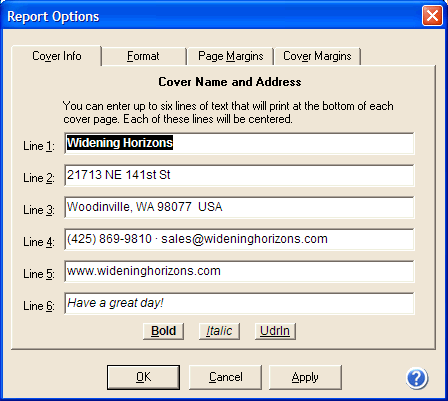Click the Cover Name and Address heading
Viewport: 448px width, 401px height.
pos(230,82)
